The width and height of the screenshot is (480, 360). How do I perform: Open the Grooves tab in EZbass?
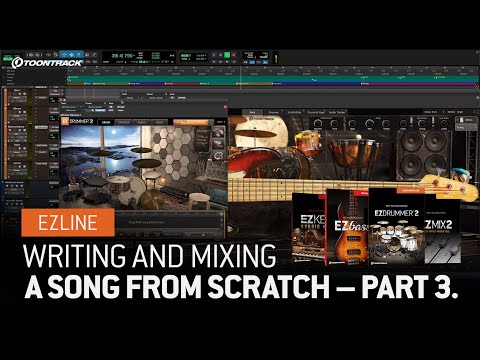(x=274, y=112)
